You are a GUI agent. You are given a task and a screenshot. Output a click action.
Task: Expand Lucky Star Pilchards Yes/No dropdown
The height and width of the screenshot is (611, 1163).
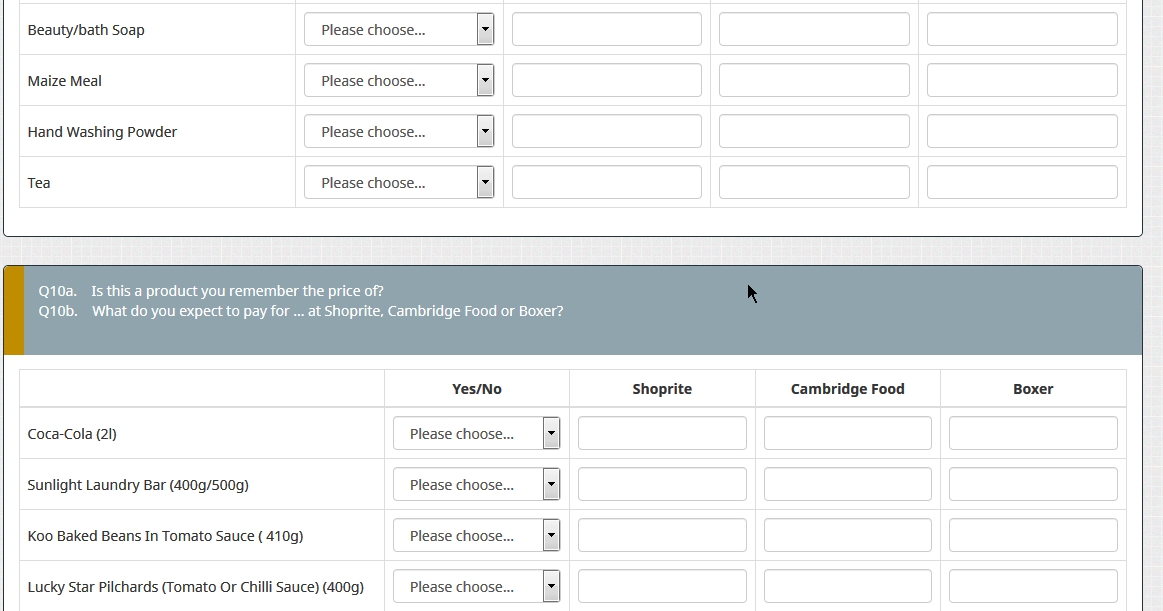click(x=476, y=587)
